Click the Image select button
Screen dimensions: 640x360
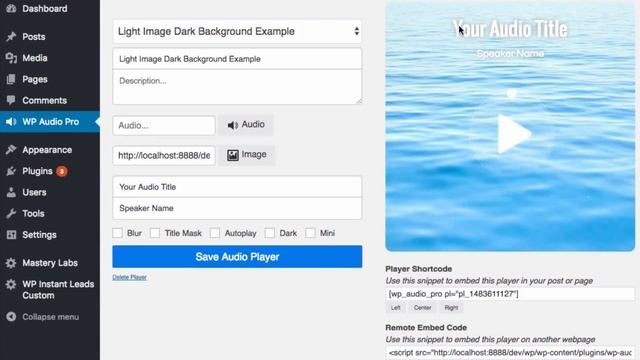coord(247,155)
